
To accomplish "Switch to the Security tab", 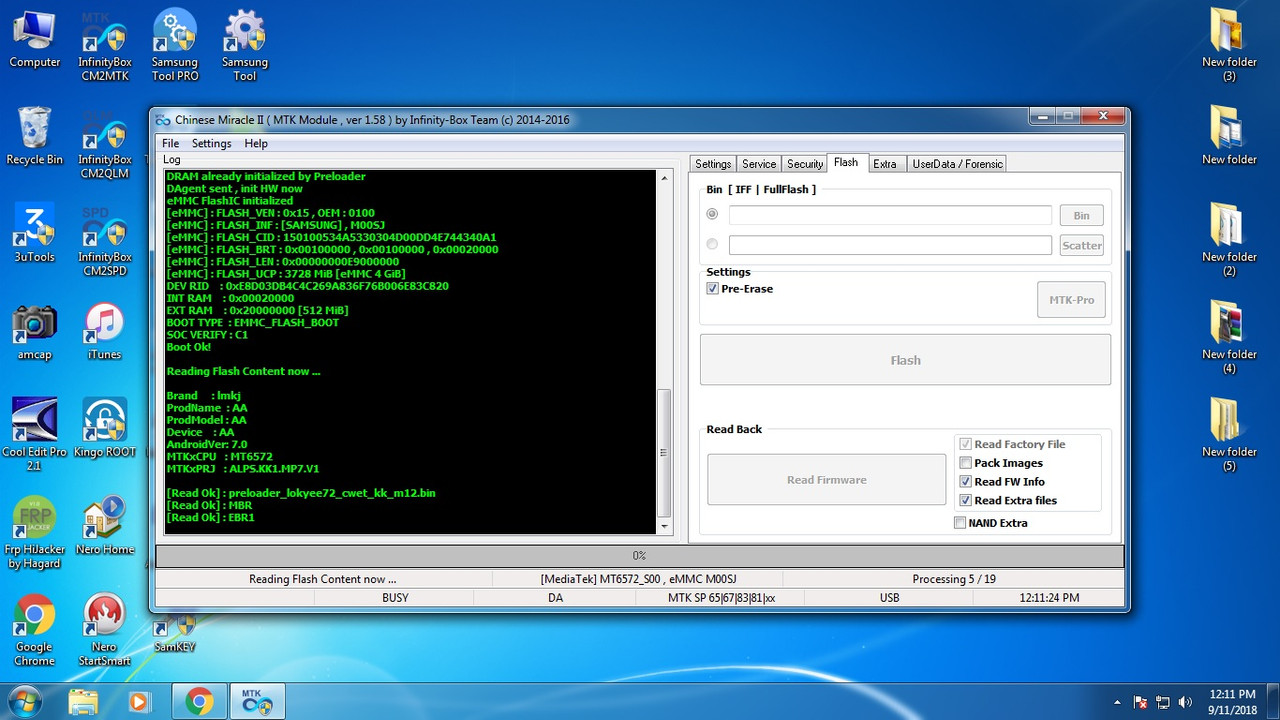I will click(805, 164).
